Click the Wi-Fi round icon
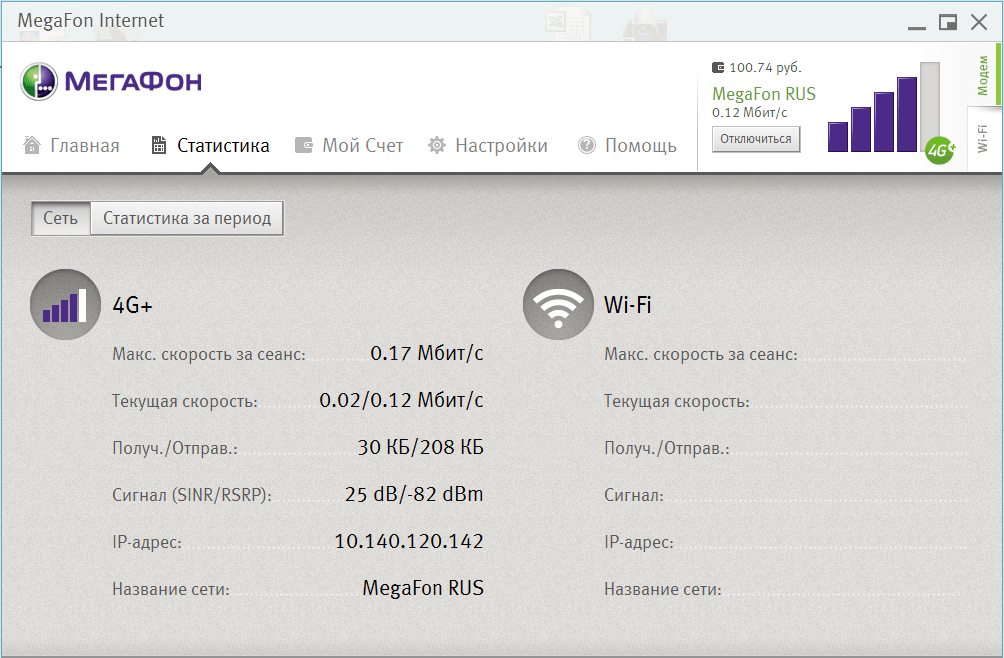Viewport: 1004px width, 658px height. 558,305
